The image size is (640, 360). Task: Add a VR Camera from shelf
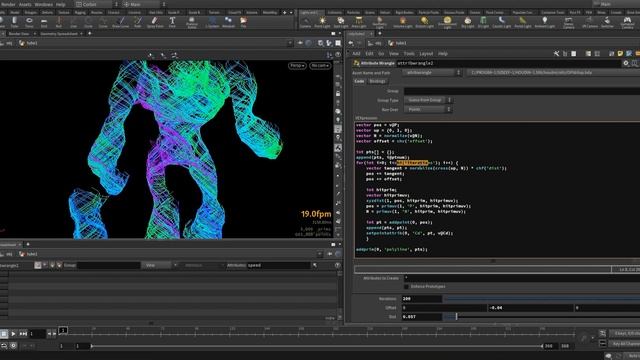[590, 22]
